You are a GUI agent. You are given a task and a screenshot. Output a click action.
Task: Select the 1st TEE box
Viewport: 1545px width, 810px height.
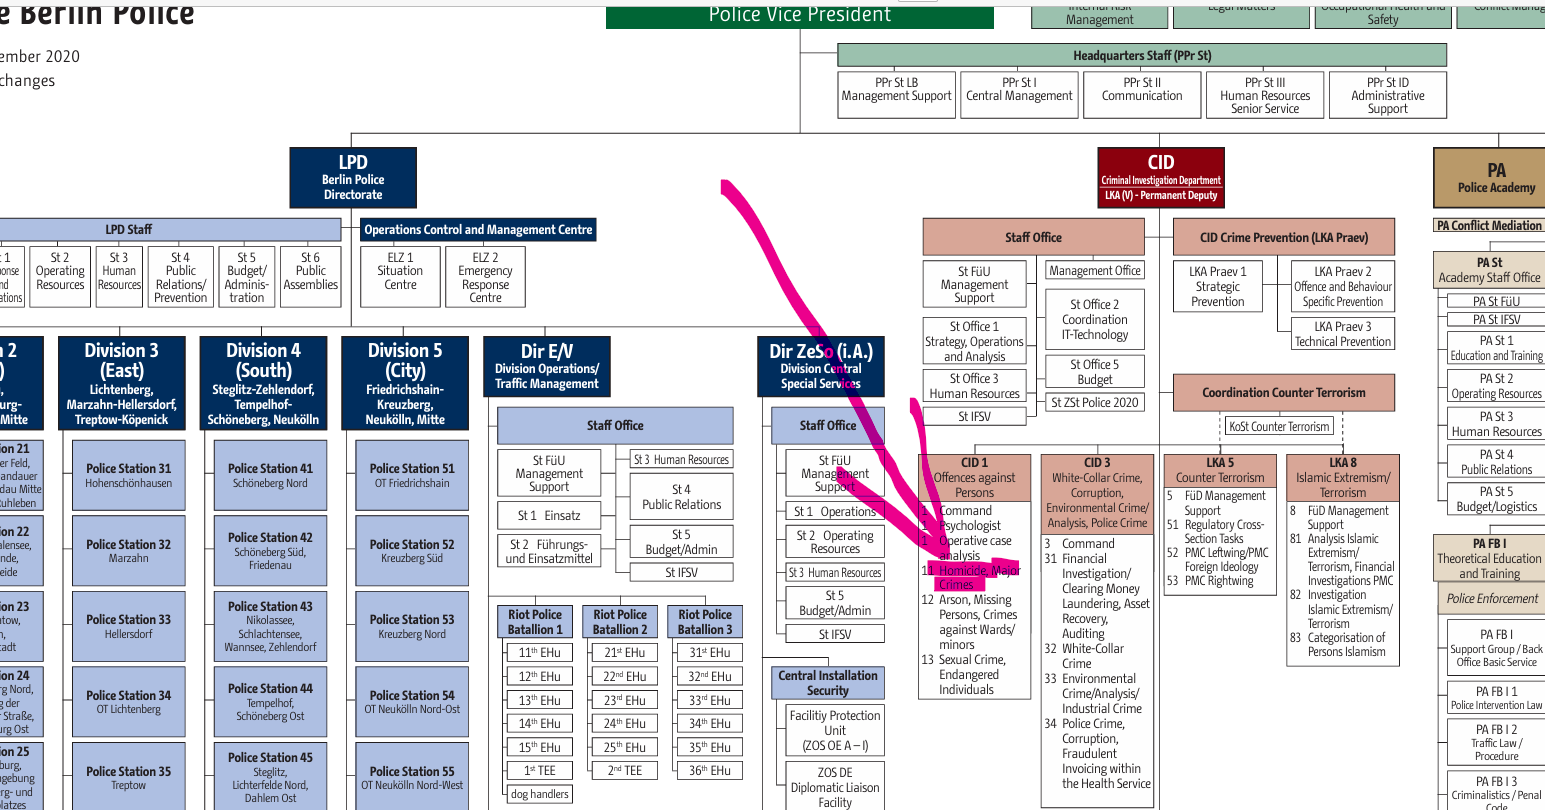[x=539, y=770]
